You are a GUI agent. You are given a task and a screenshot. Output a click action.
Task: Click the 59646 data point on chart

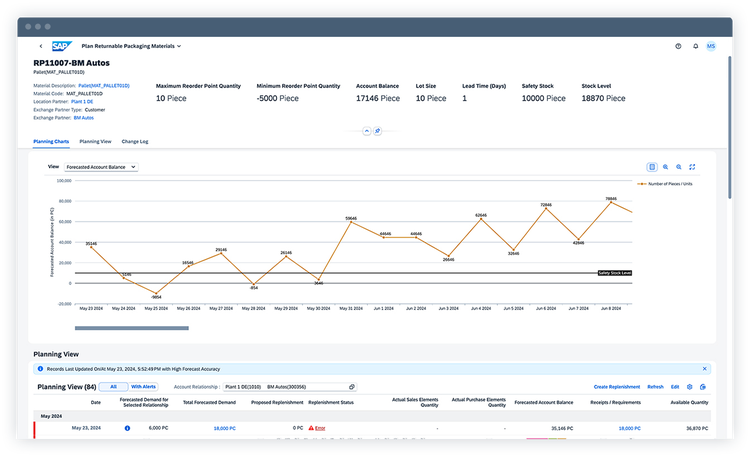(x=351, y=222)
